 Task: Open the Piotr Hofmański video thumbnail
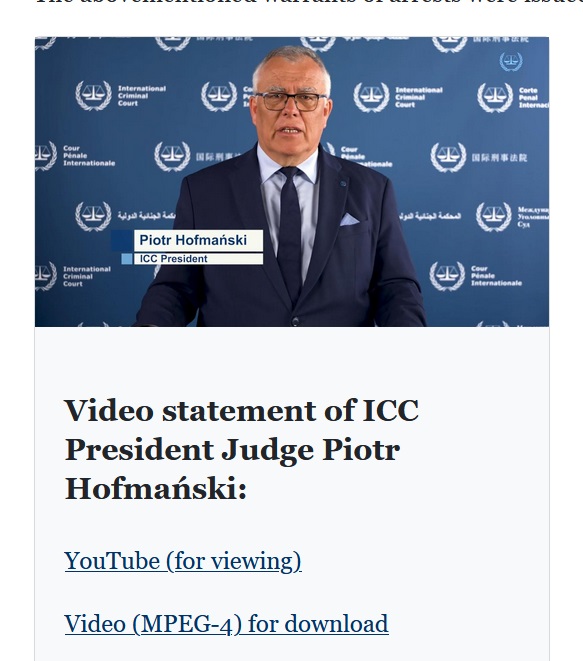(292, 182)
